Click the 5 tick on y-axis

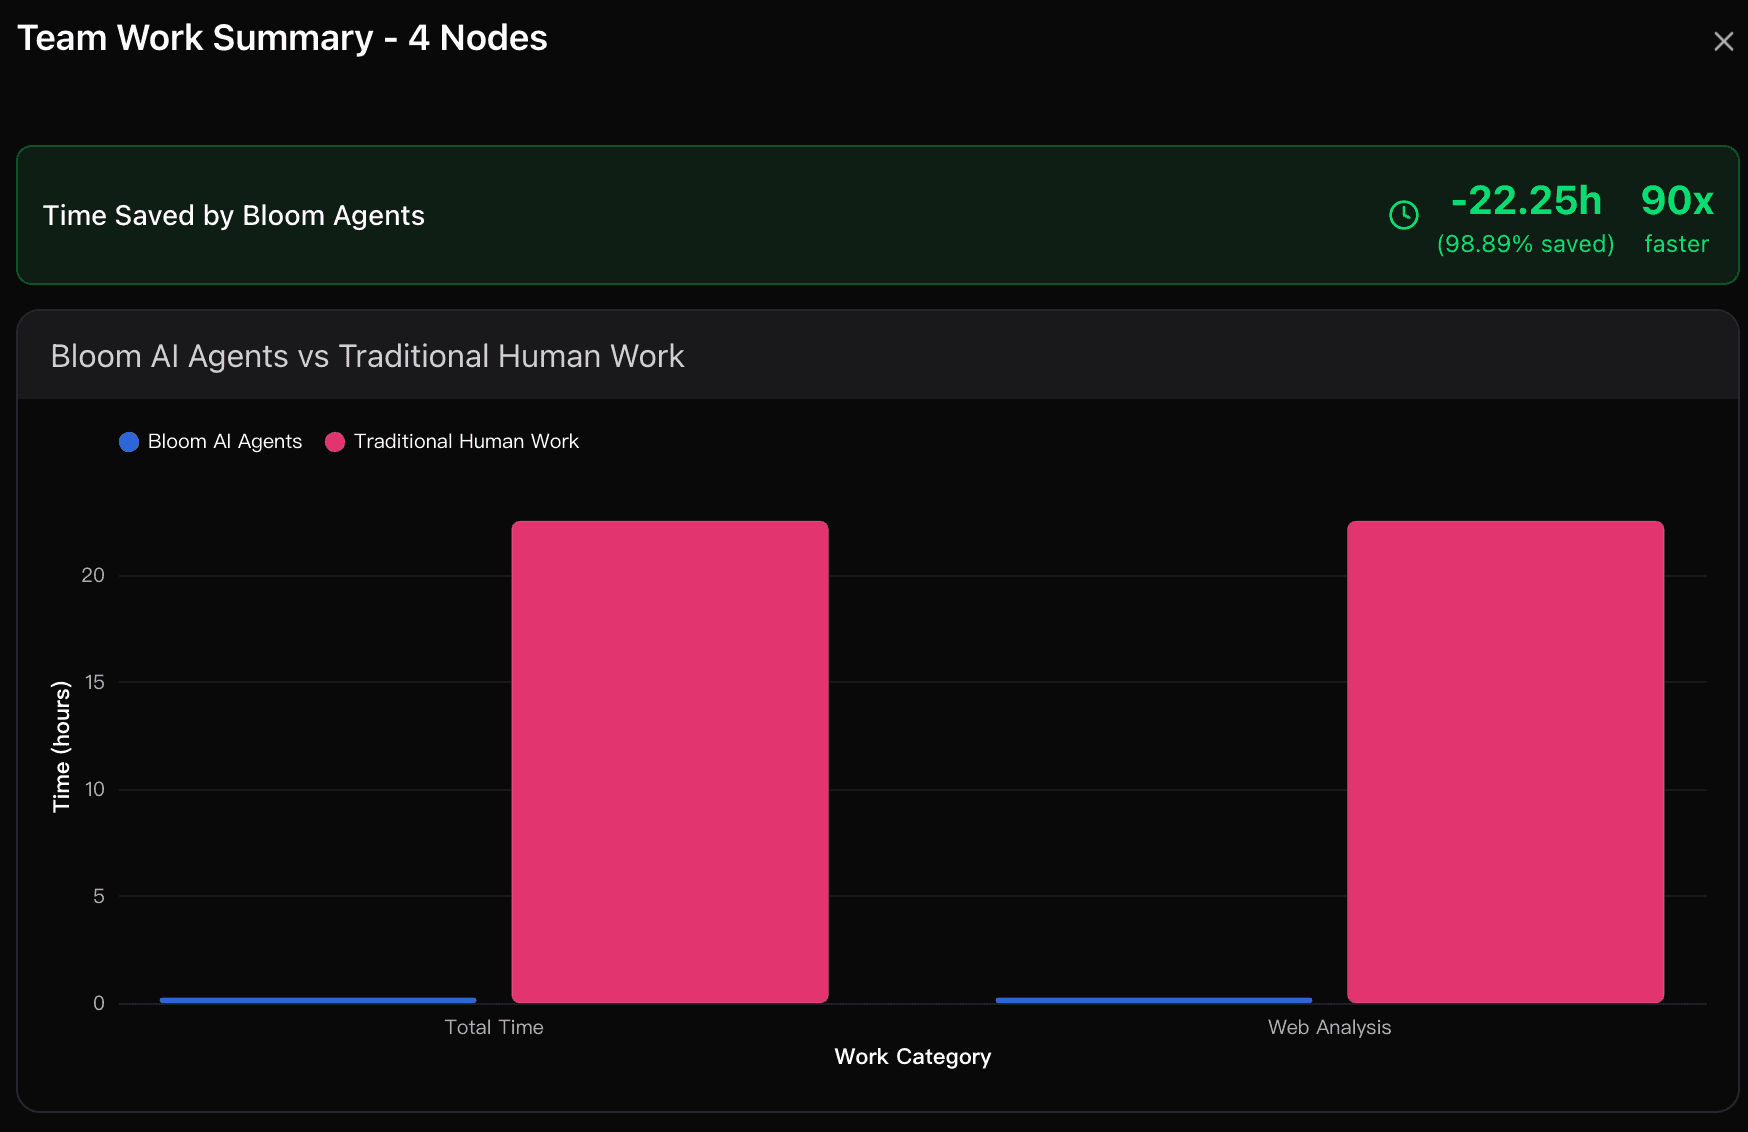[99, 896]
